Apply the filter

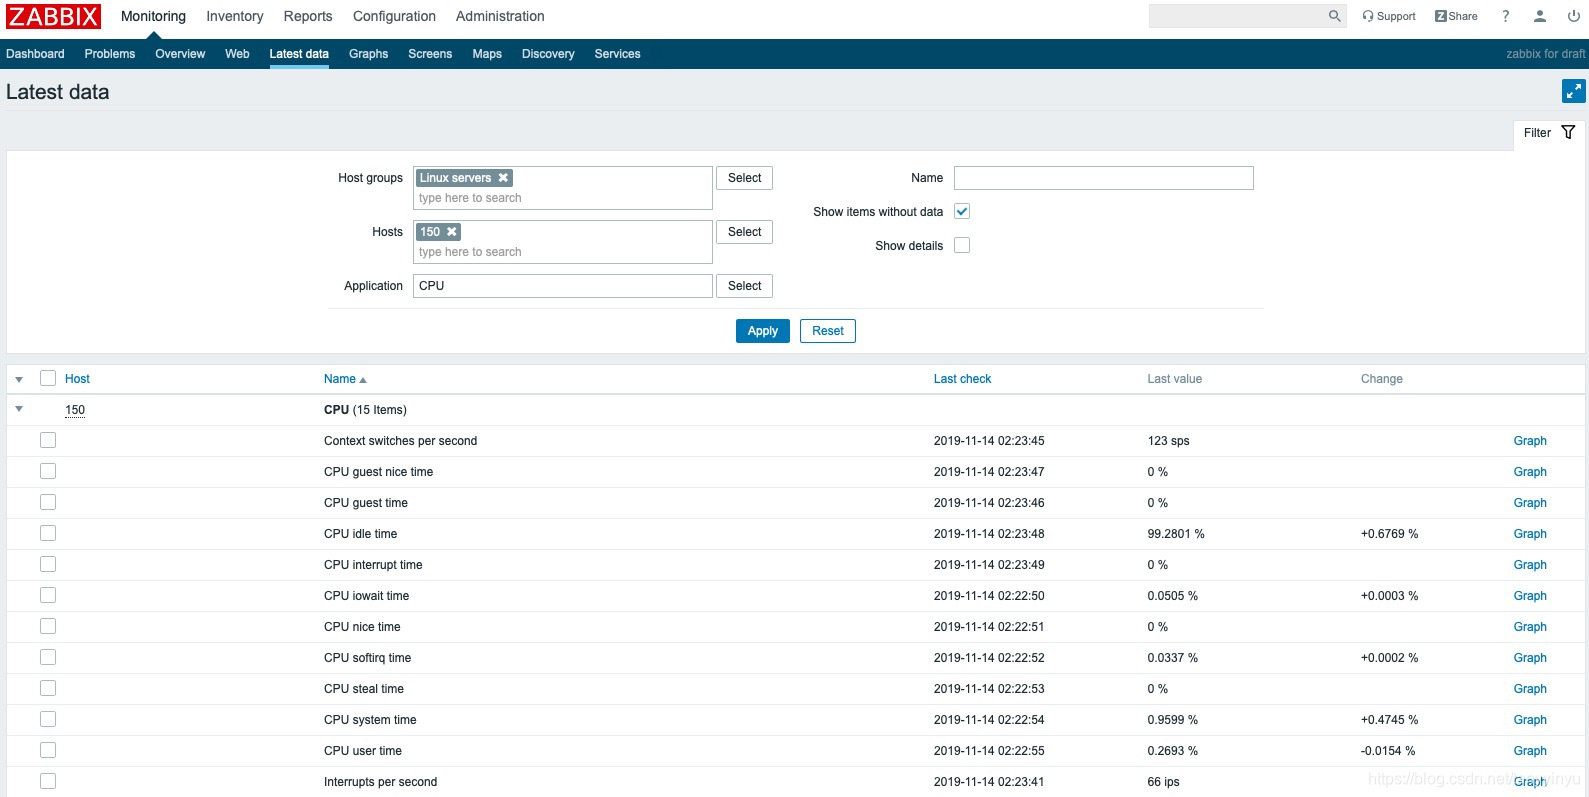[763, 331]
